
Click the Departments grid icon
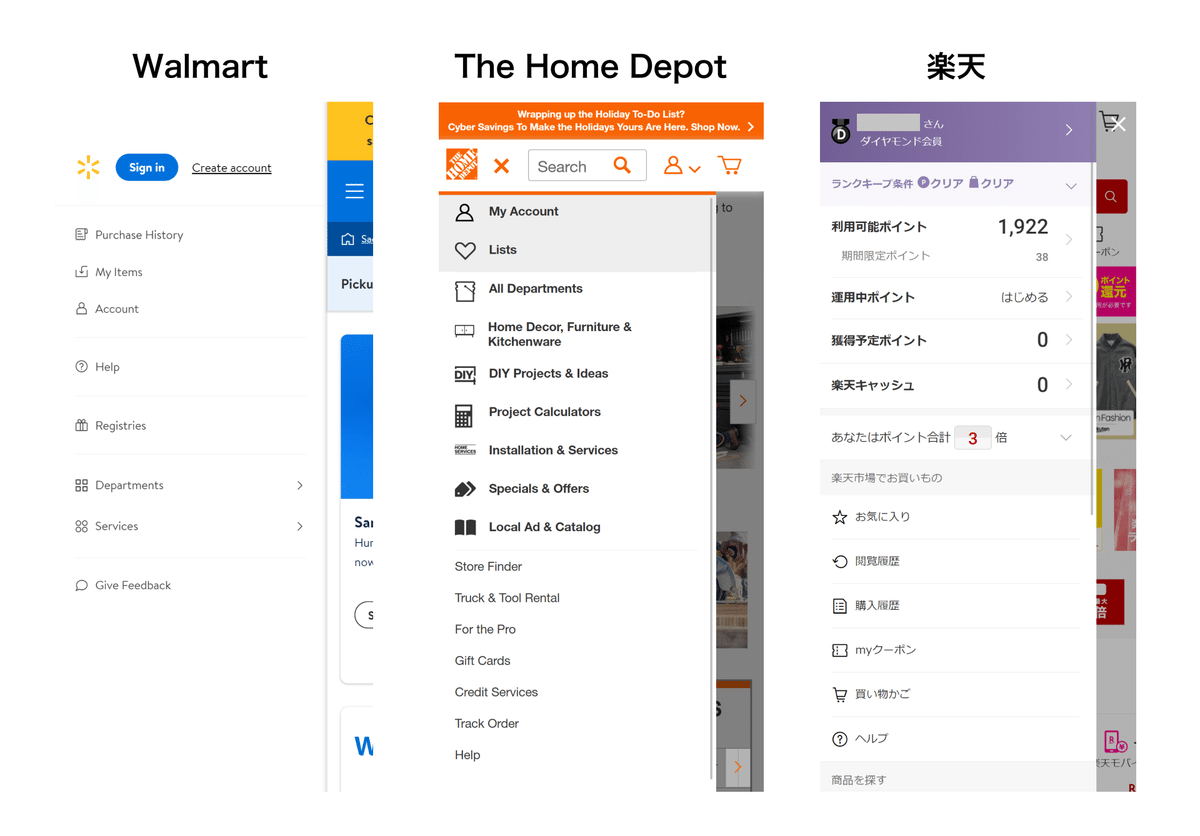(x=81, y=485)
